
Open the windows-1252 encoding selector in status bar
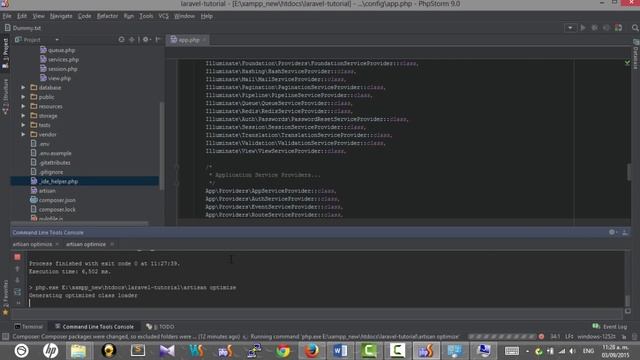[596, 337]
